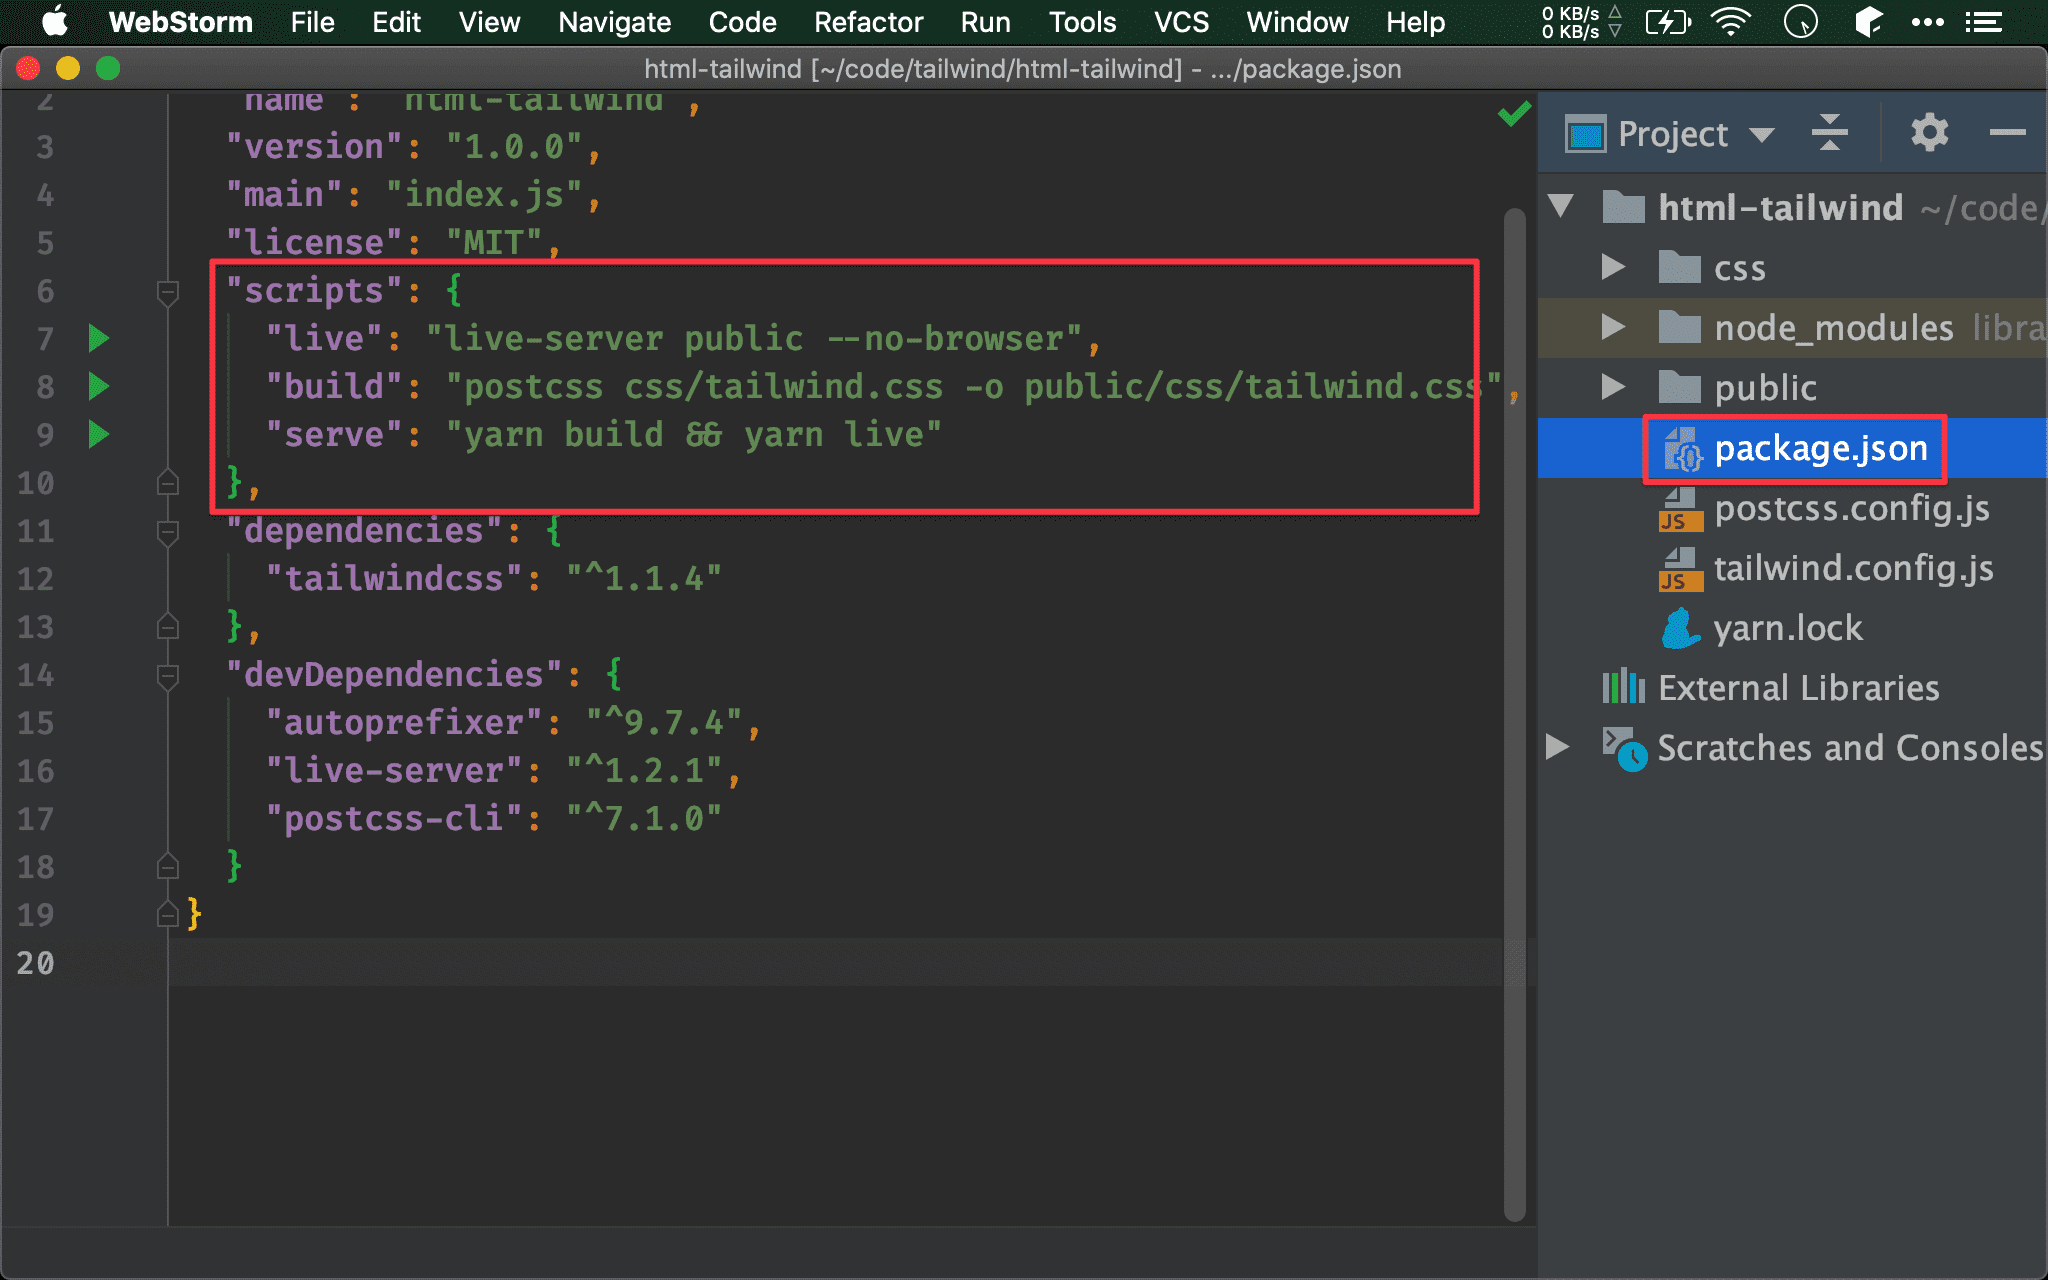
Task: Hide the Project panel with minus icon
Action: [2007, 133]
